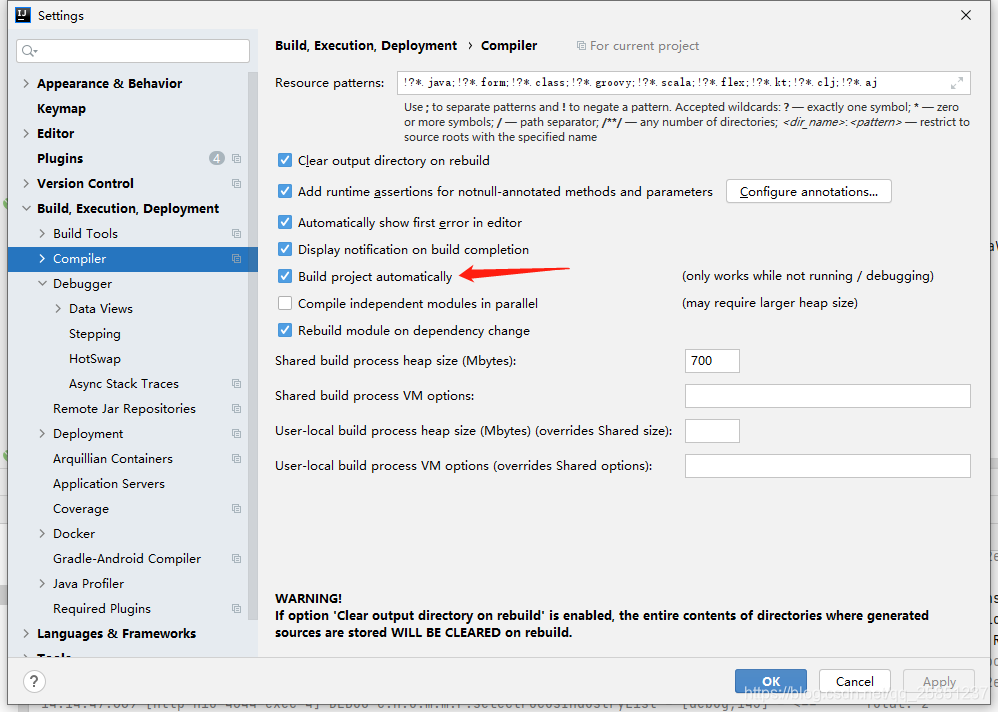This screenshot has height=712, width=998.
Task: Expand Languages & Frameworks section
Action: (26, 634)
